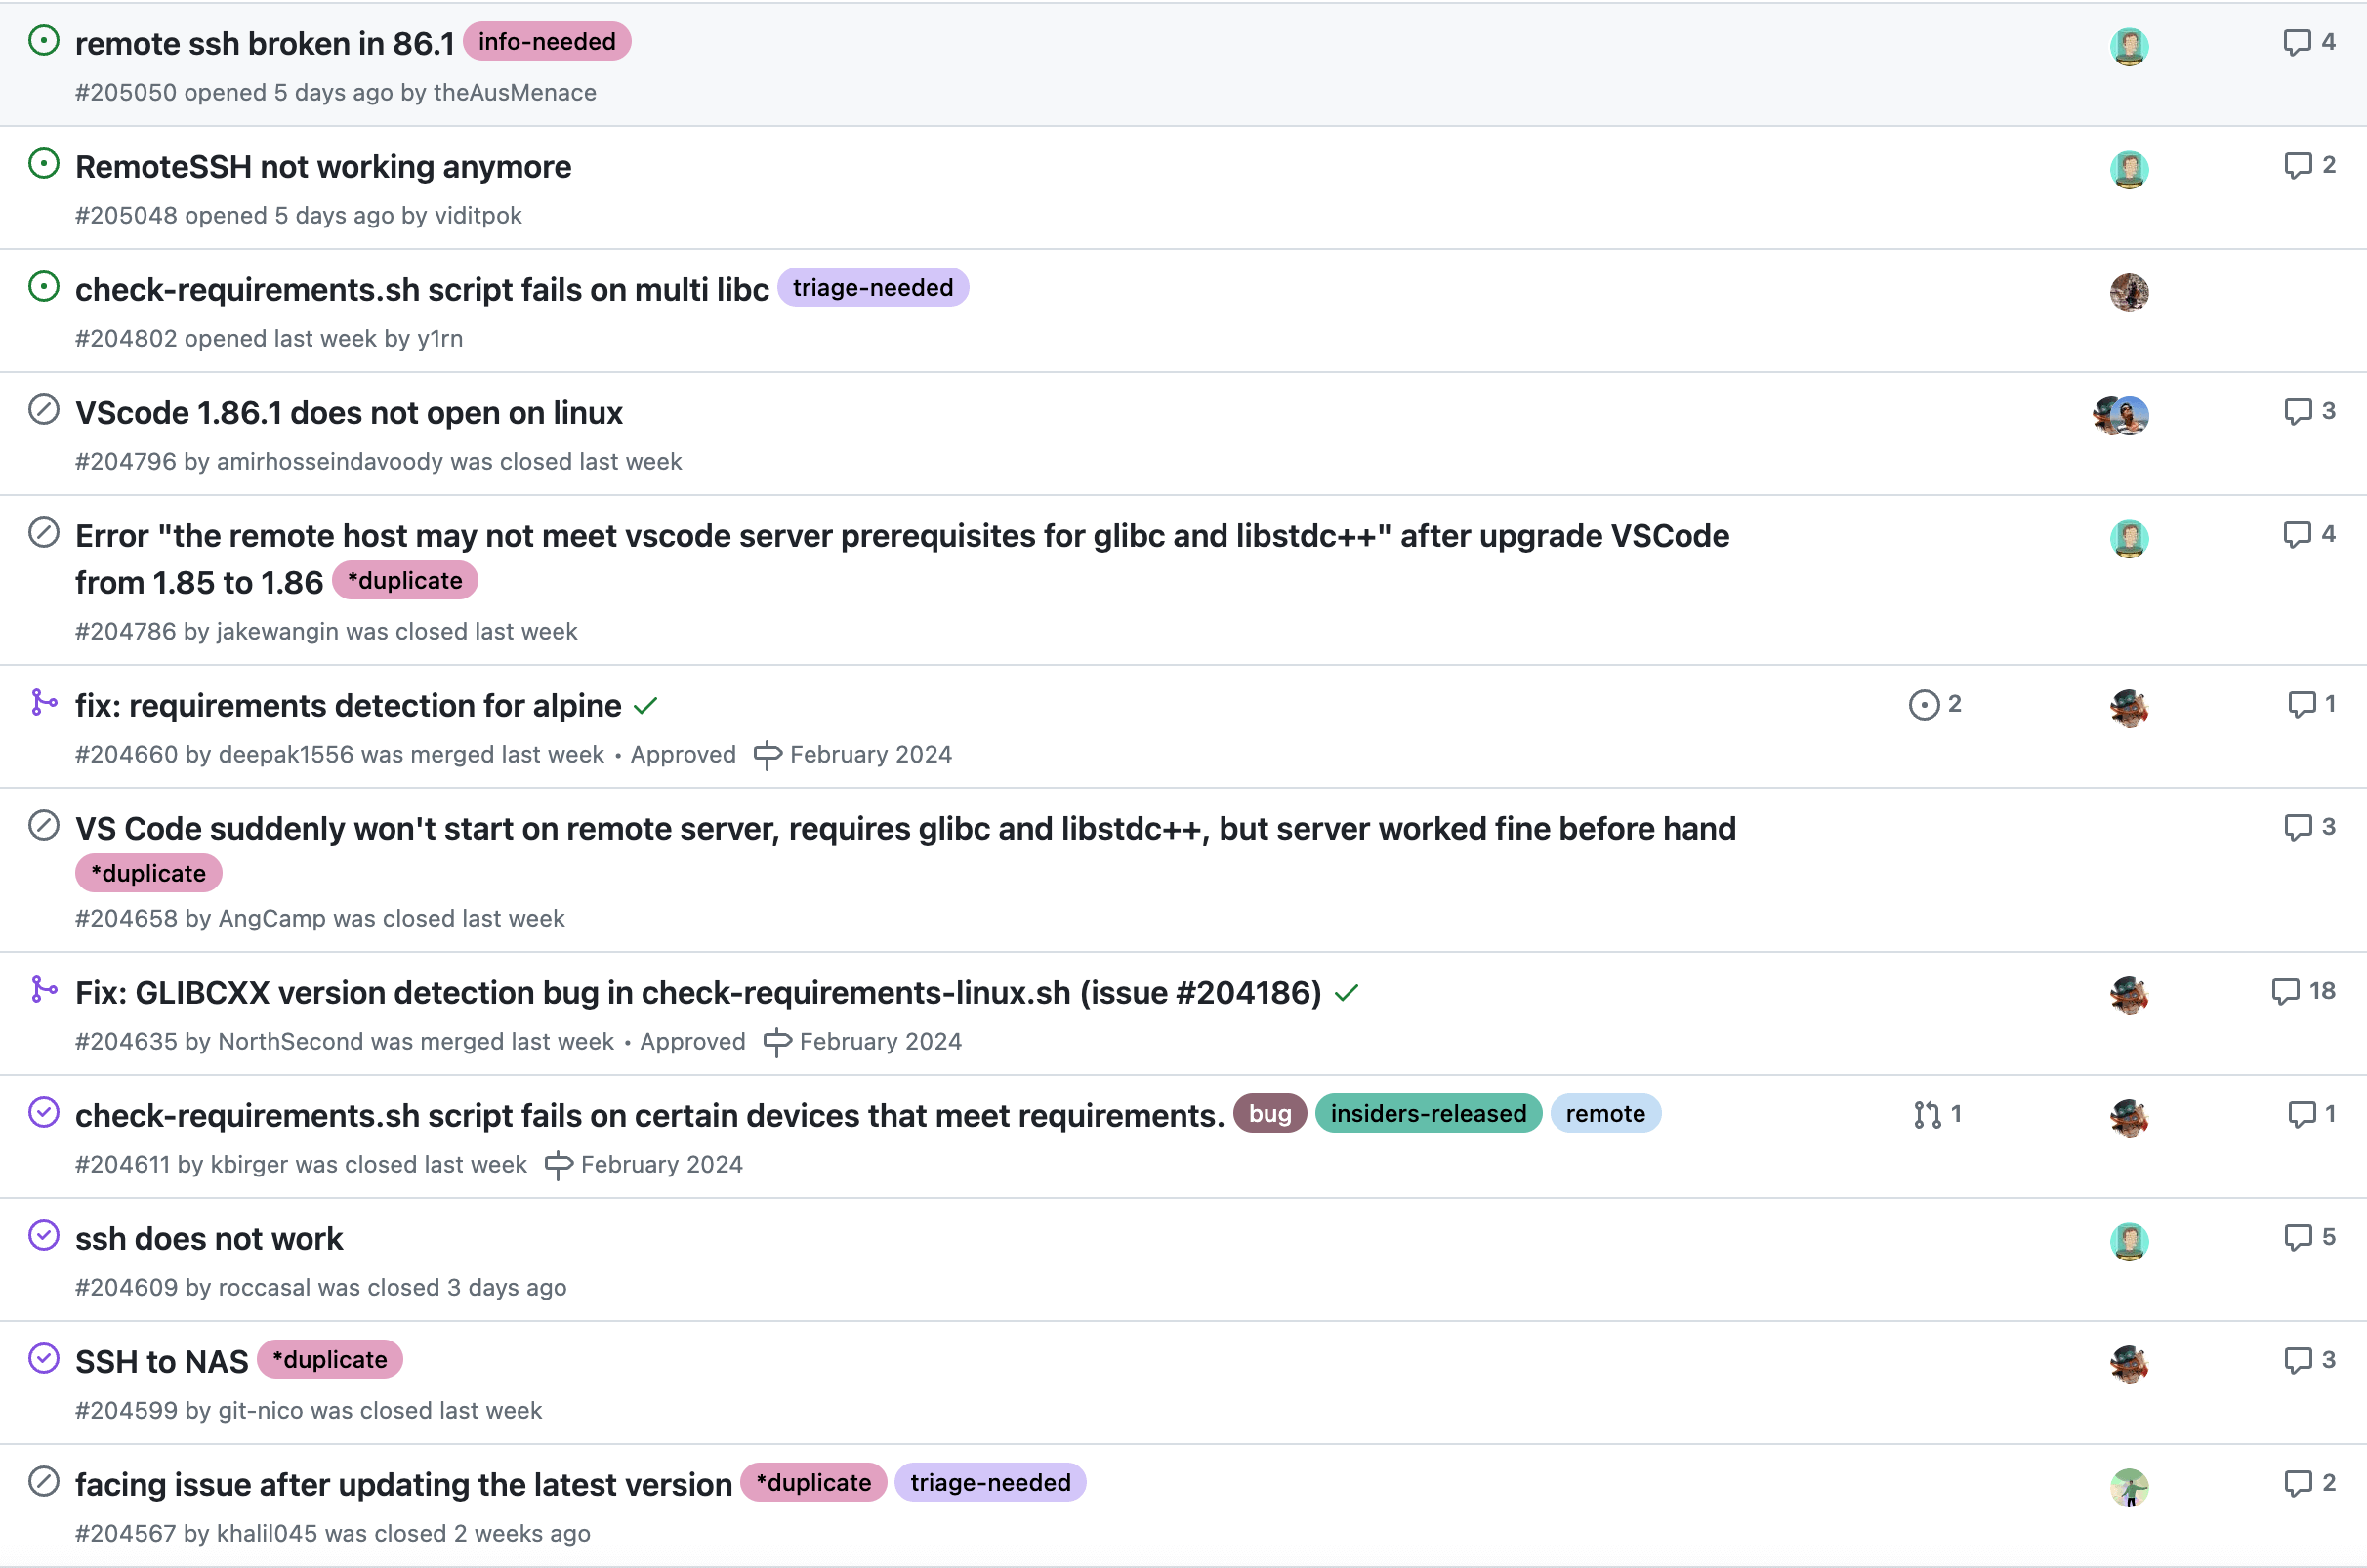
Task: Open comments on 'RemoteSSH not working anymore'
Action: (x=2309, y=165)
